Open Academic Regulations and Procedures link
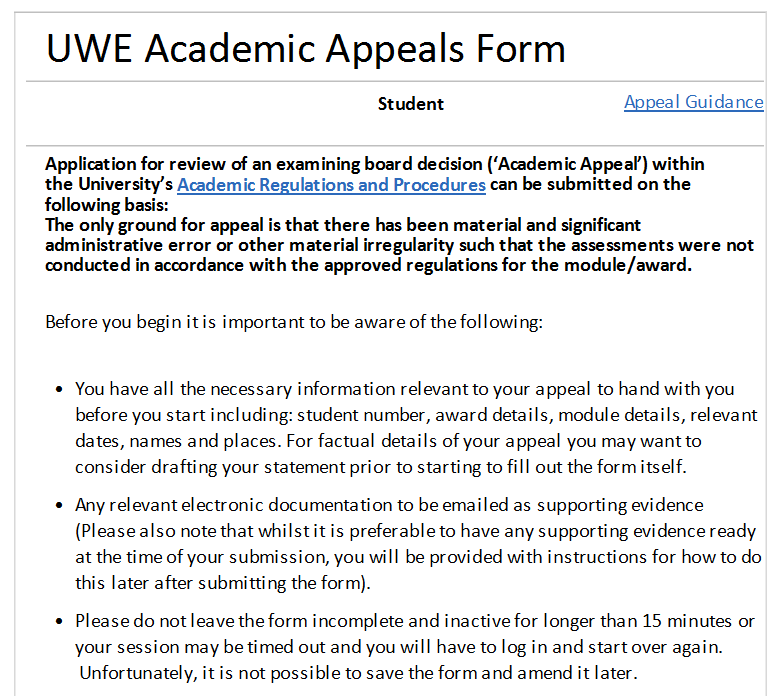 pyautogui.click(x=331, y=185)
